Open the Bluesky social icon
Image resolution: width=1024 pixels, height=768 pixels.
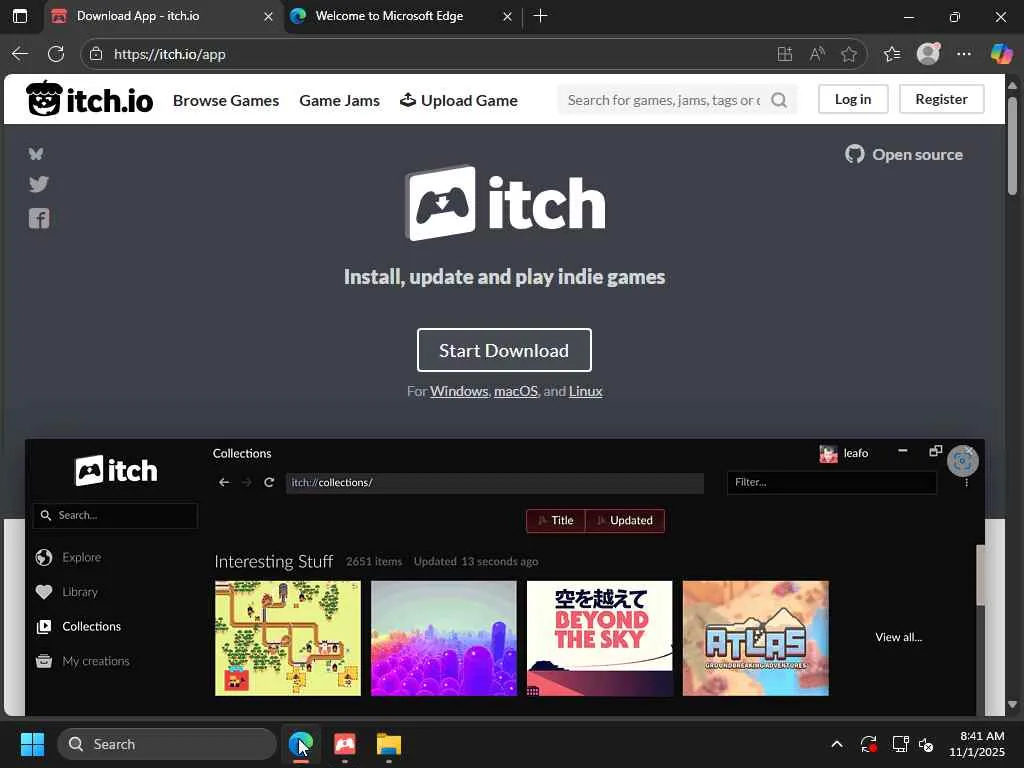pos(36,153)
